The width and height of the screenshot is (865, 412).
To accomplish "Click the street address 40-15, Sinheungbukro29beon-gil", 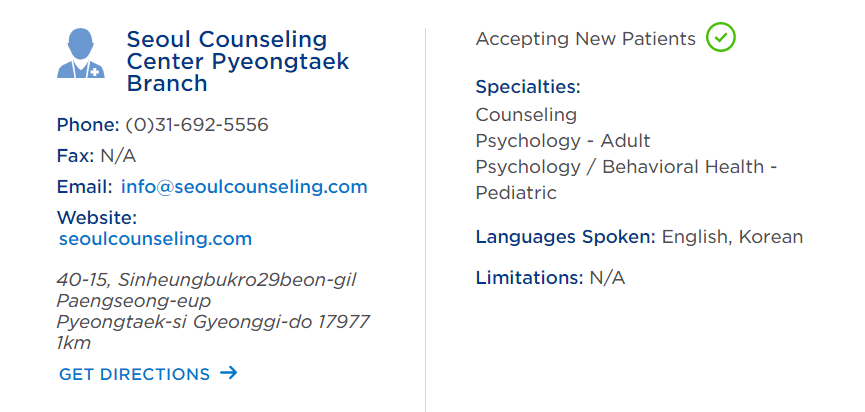I will [x=206, y=280].
